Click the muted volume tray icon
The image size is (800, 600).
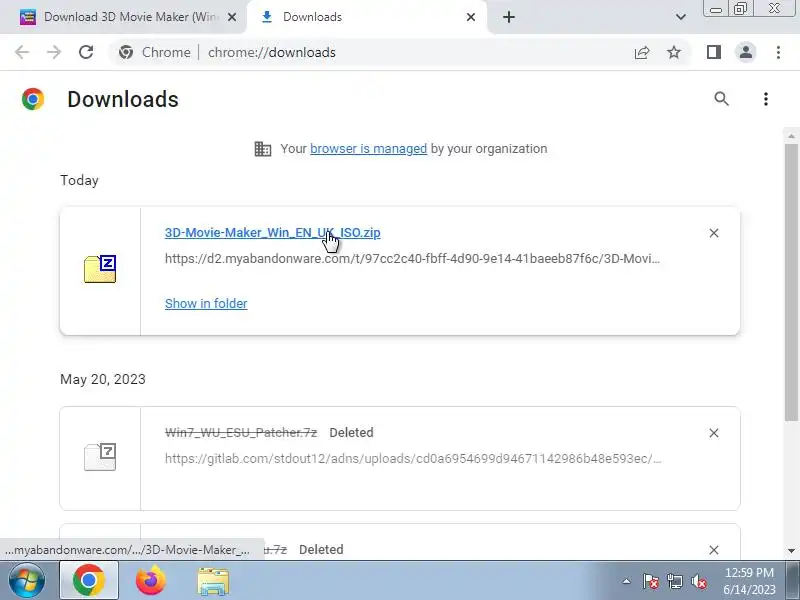(x=699, y=581)
